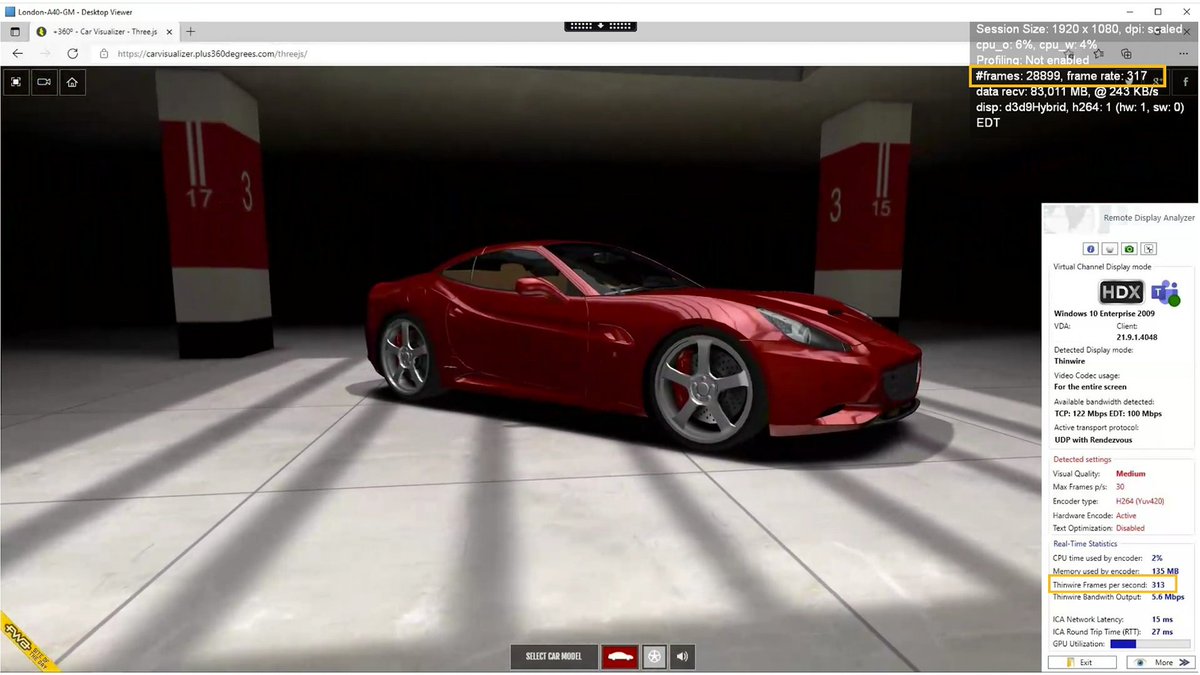Expand the Desktop Viewer toolbar handle
The width and height of the screenshot is (1200, 675).
(x=600, y=26)
